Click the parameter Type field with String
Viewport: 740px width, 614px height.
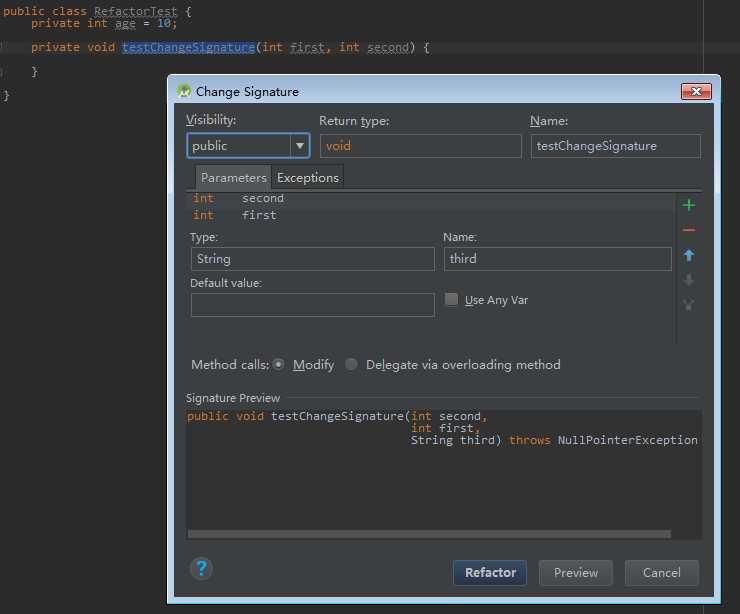312,259
